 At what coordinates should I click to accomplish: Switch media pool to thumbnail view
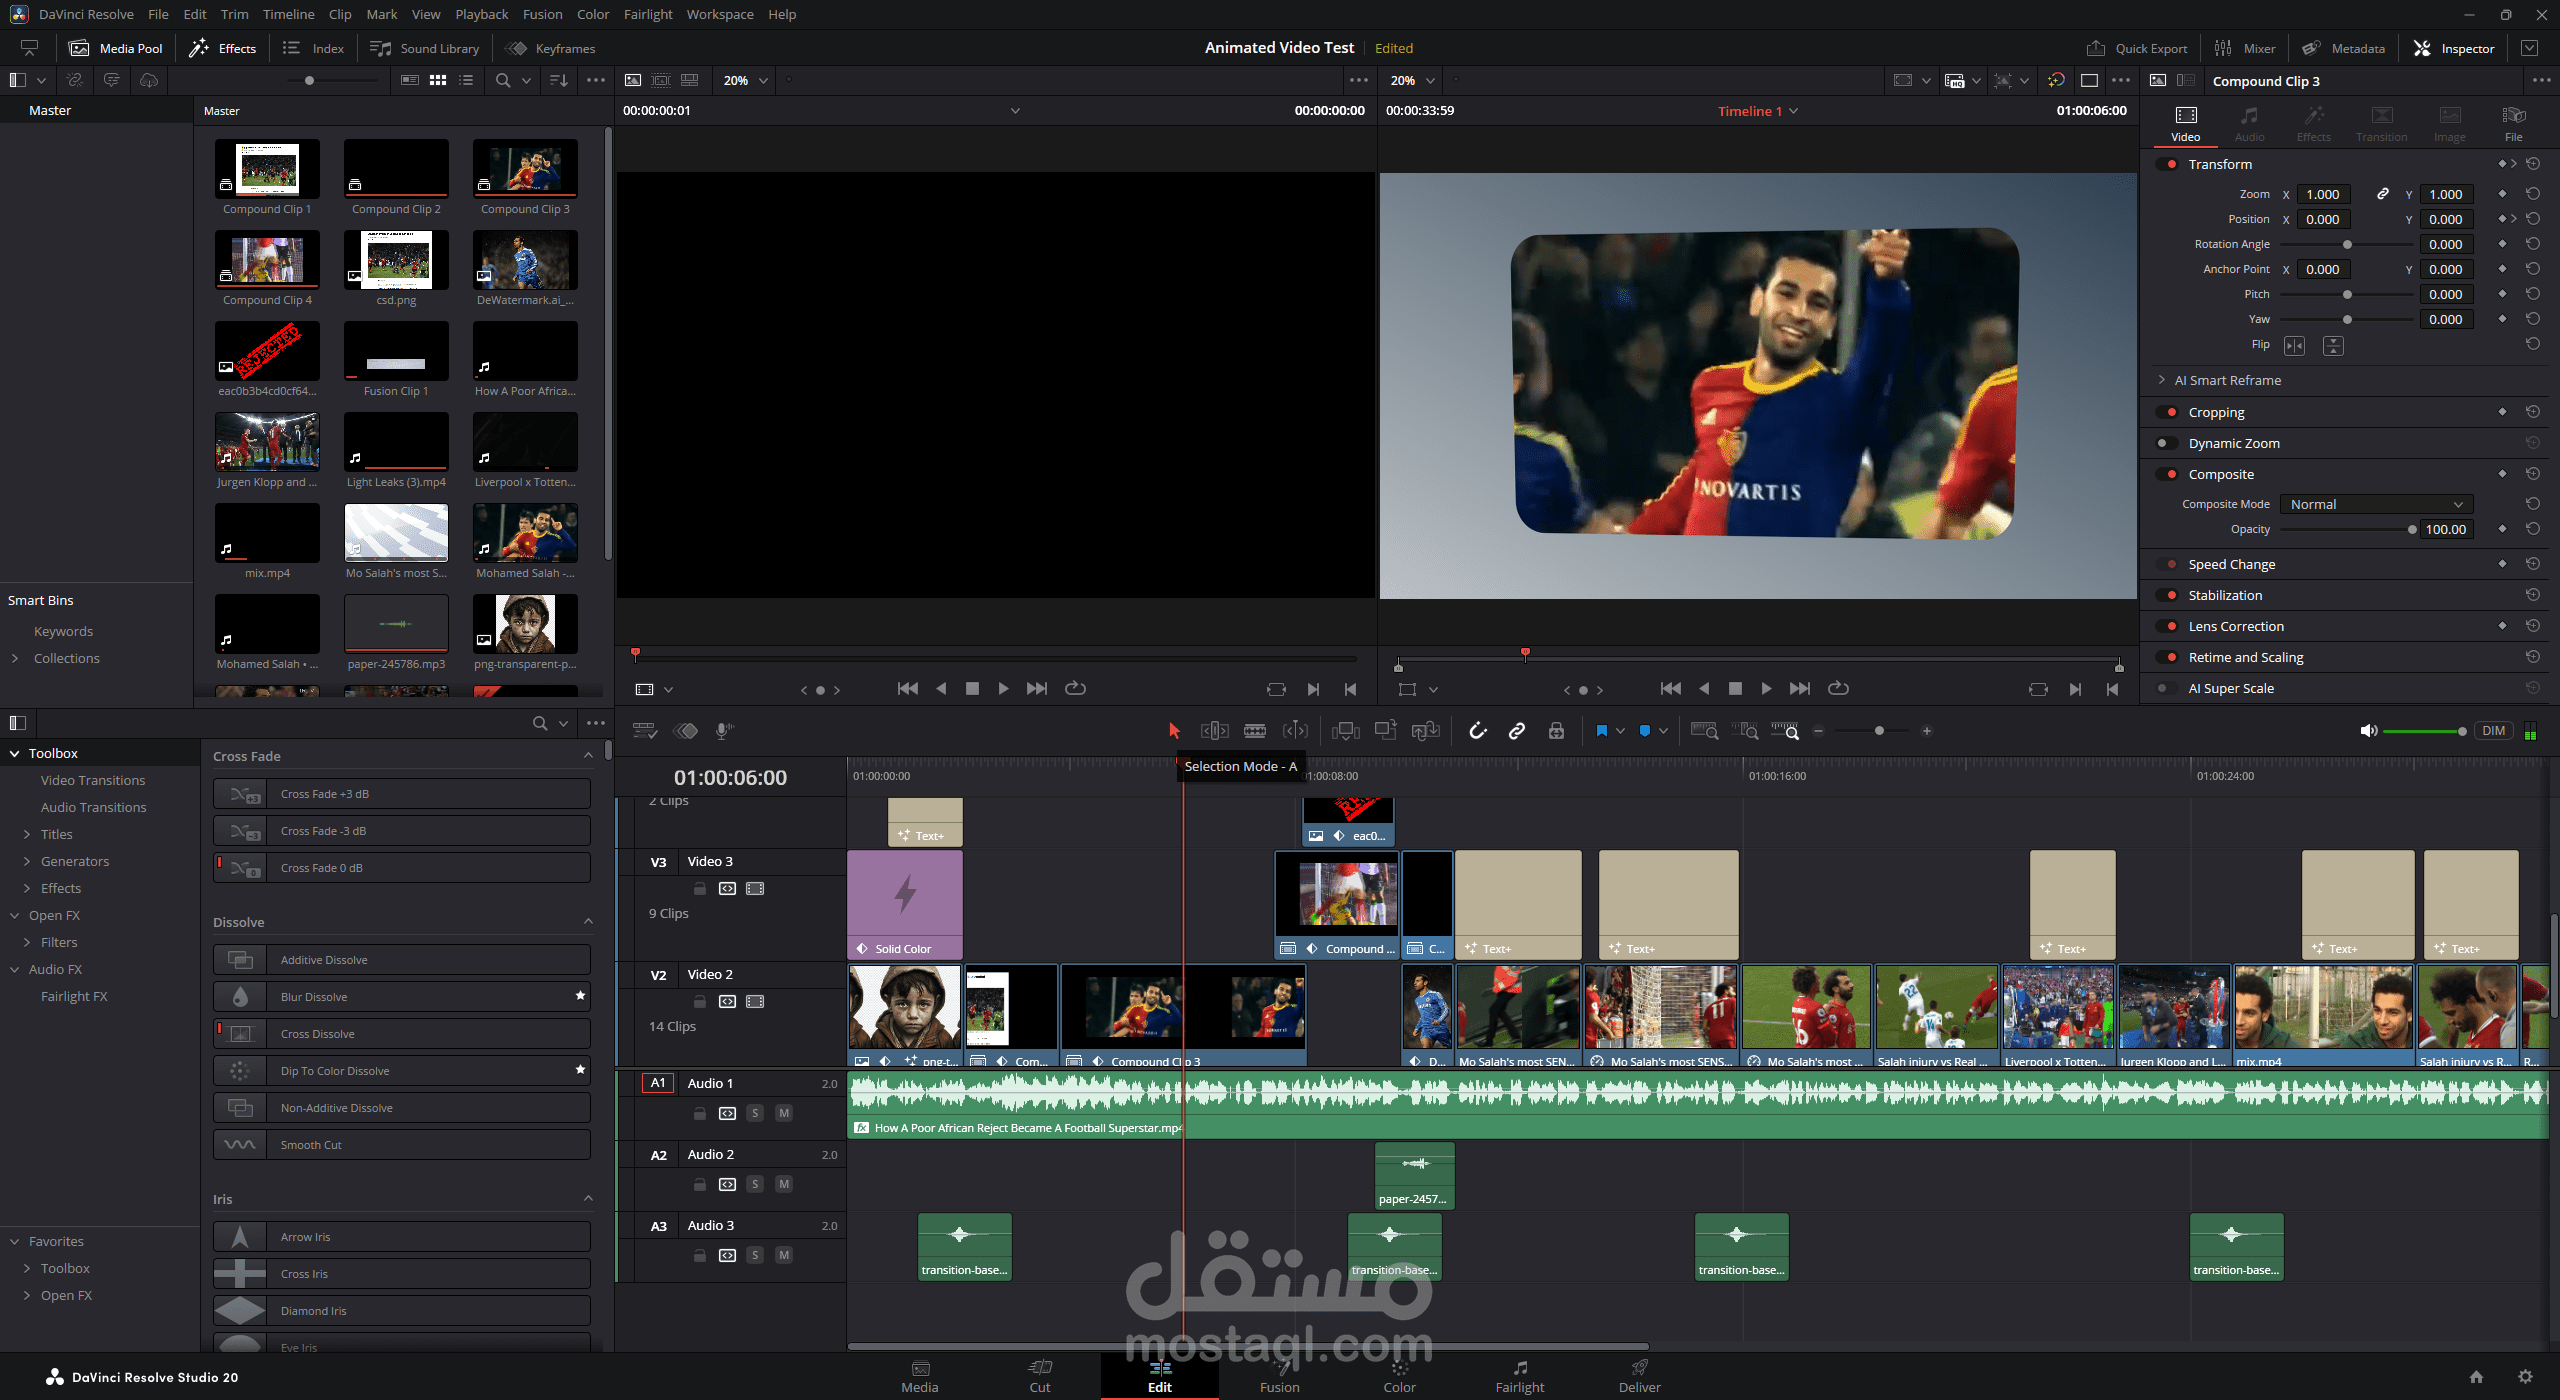[437, 80]
